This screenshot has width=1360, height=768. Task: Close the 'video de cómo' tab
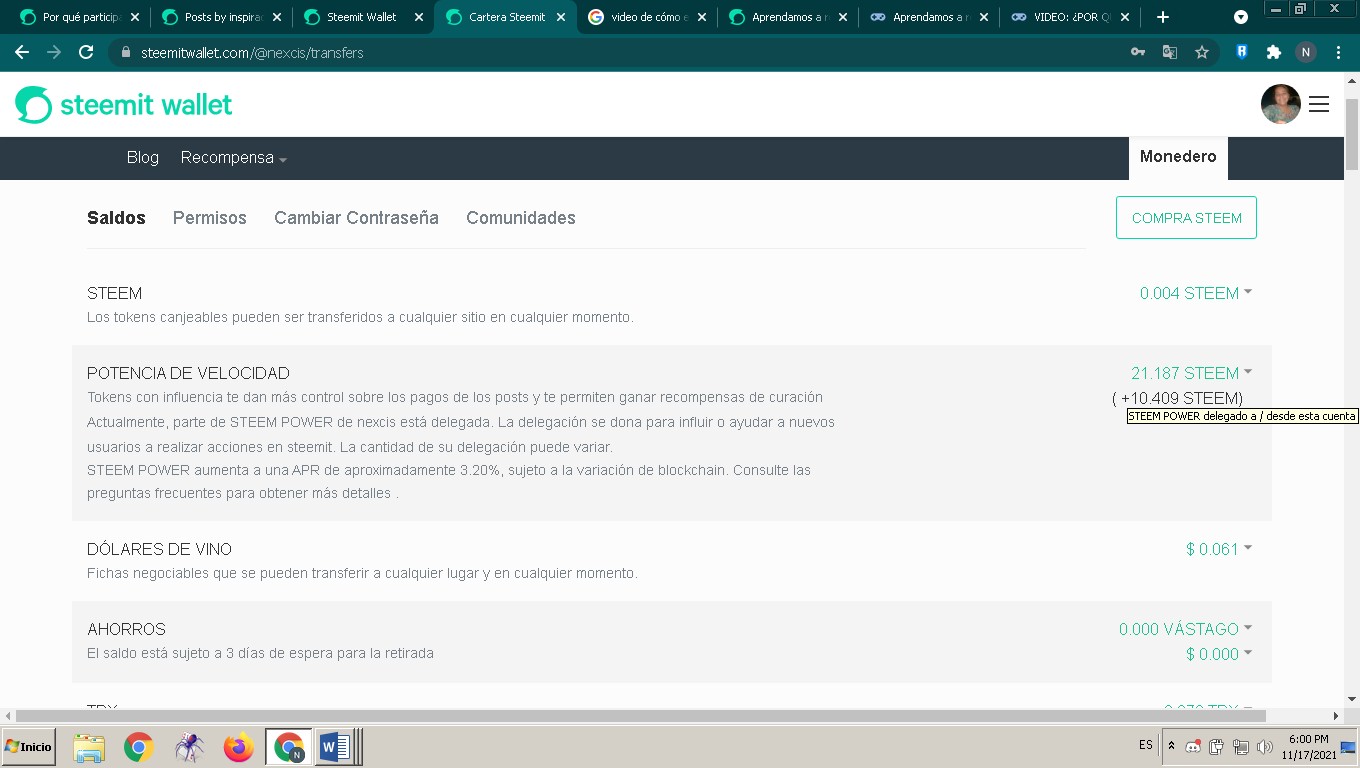pos(703,17)
